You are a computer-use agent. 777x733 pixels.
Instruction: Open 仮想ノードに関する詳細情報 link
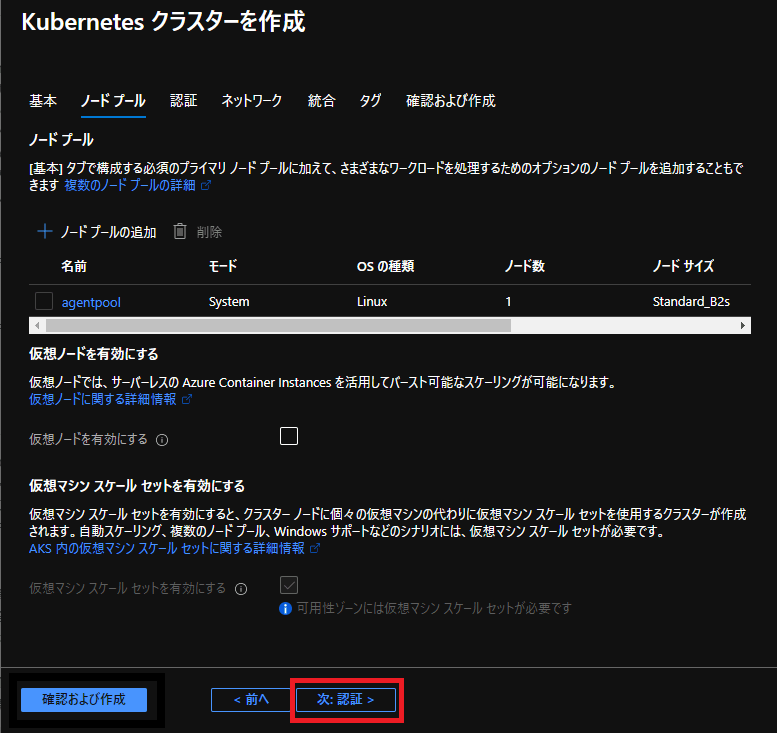point(103,399)
